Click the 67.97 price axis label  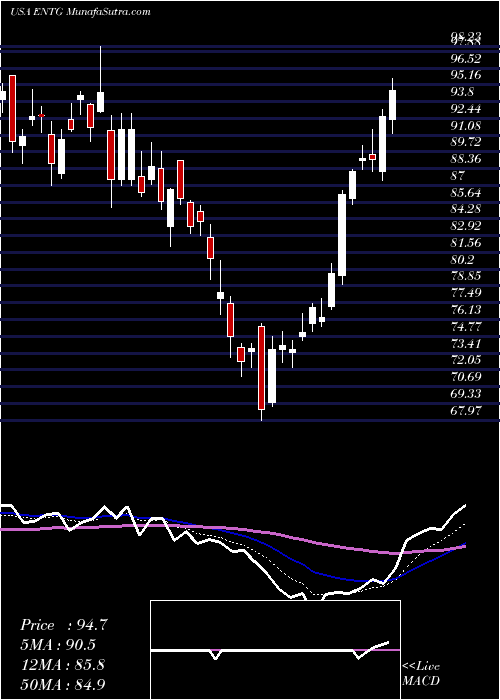[x=467, y=411]
